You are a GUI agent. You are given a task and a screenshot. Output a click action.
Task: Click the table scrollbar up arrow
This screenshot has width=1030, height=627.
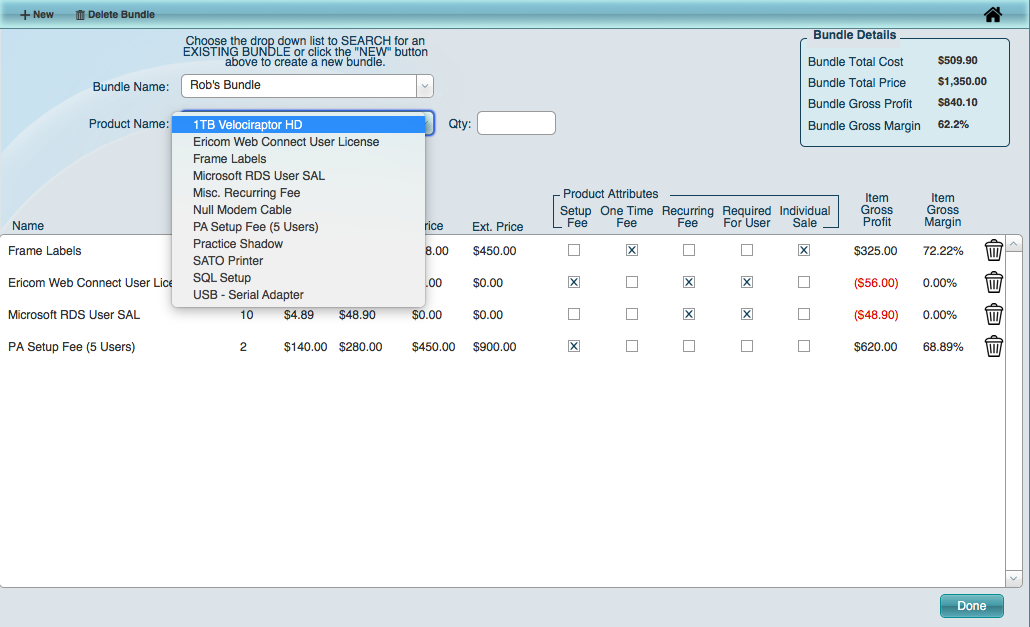coord(1014,244)
